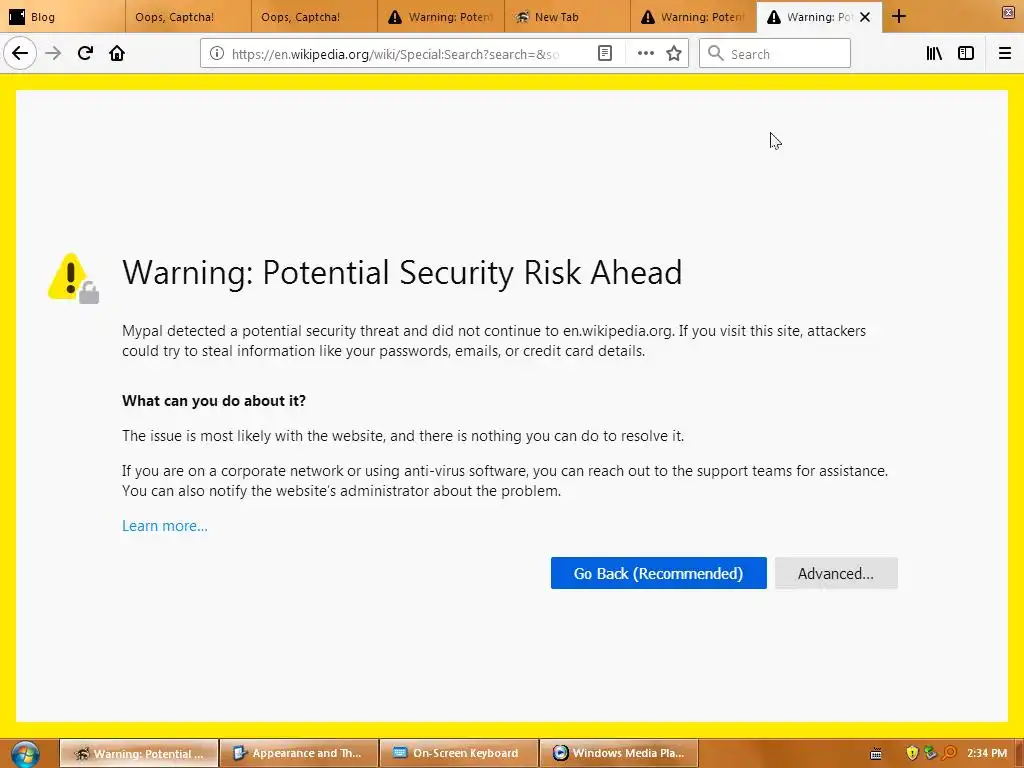
Task: Select the Warning tab right of New Tab
Action: click(x=694, y=17)
